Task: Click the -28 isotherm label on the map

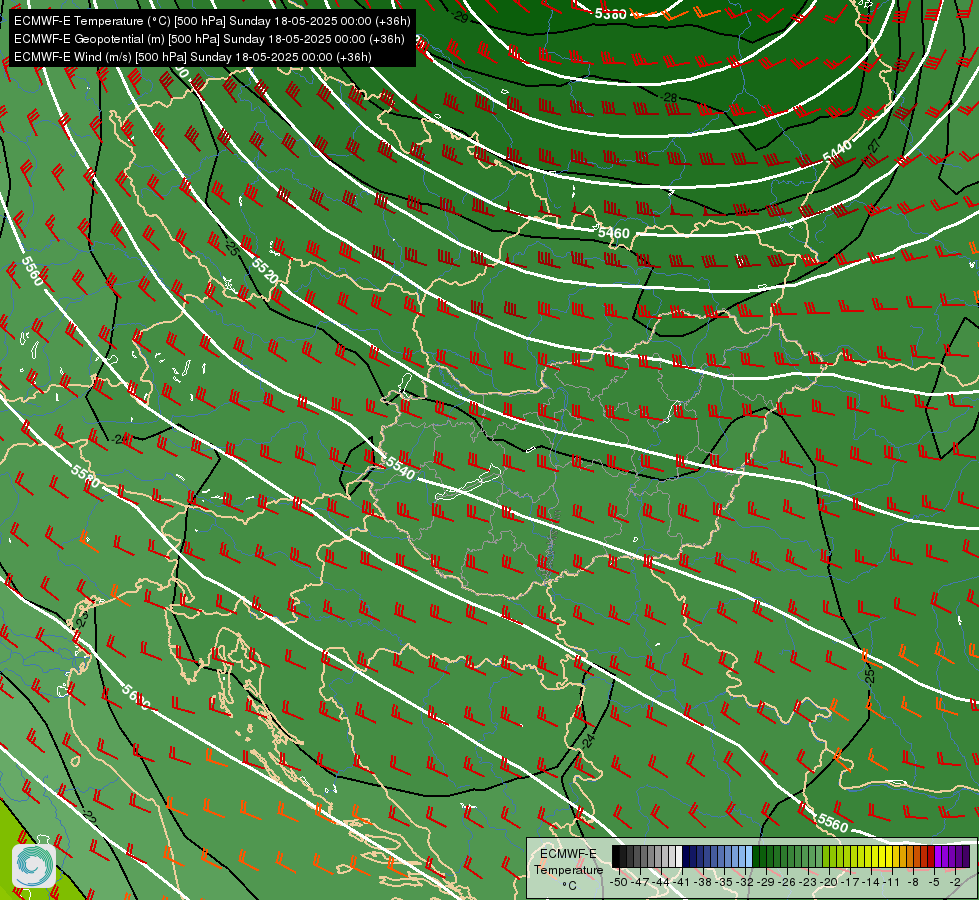Action: tap(669, 97)
